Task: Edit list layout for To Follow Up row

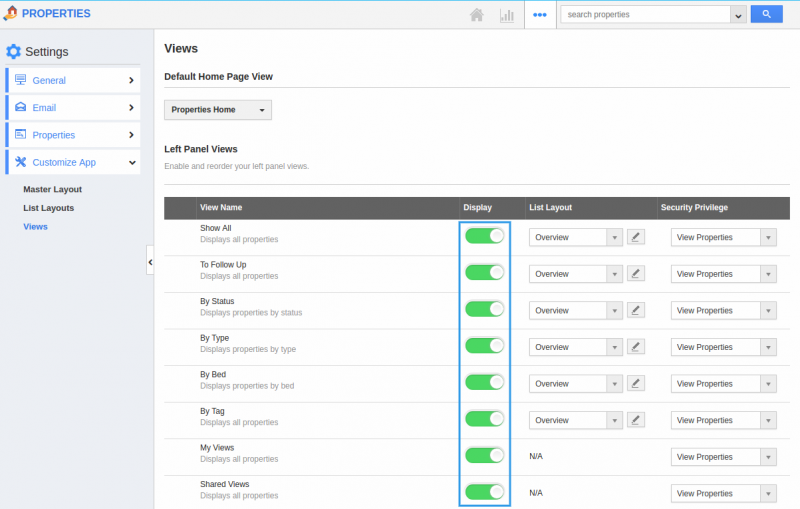Action: 636,274
